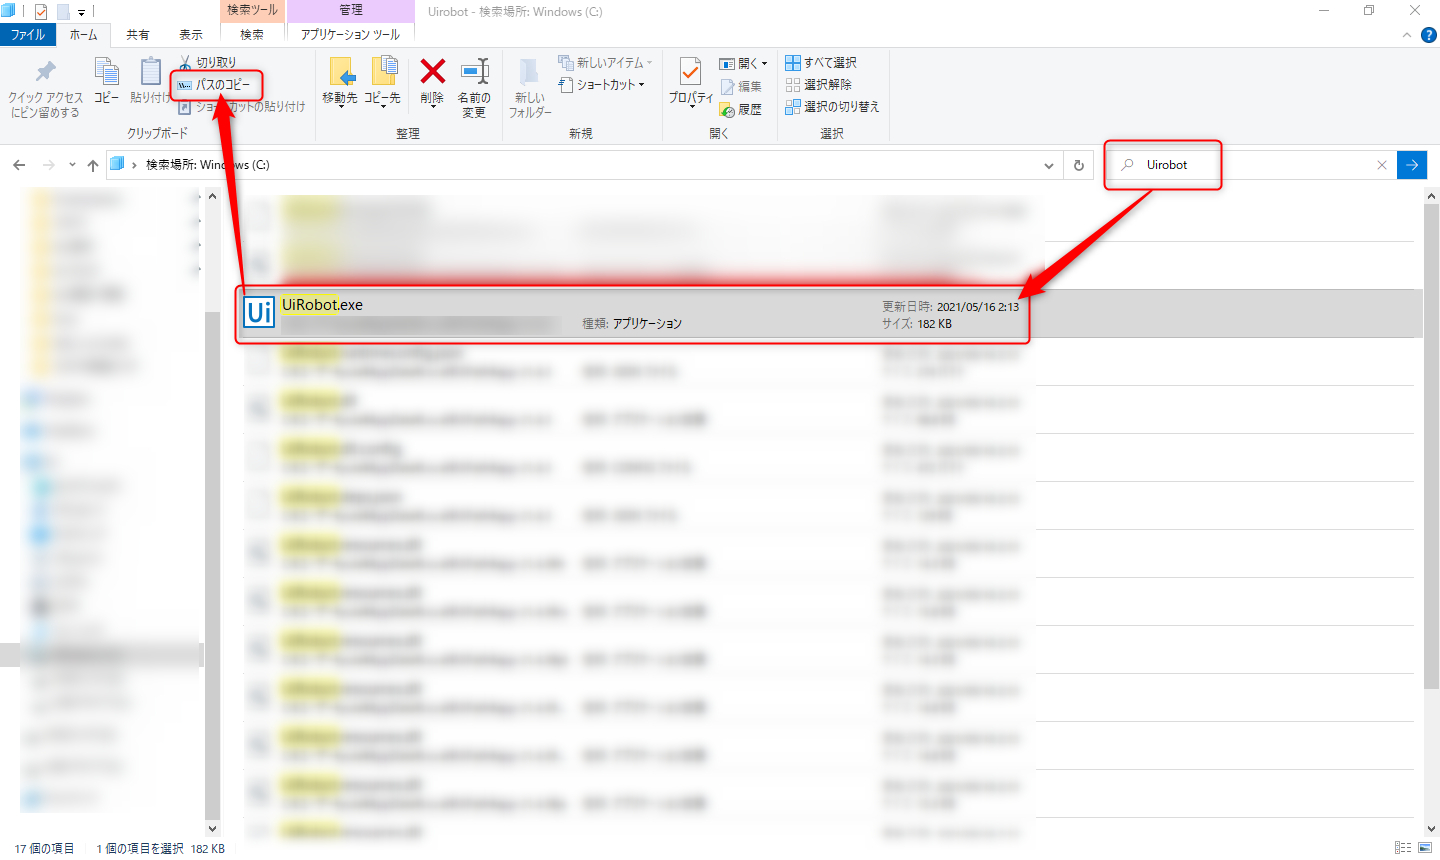Switch to large icons view in status bar
The width and height of the screenshot is (1440, 860).
(x=1425, y=848)
